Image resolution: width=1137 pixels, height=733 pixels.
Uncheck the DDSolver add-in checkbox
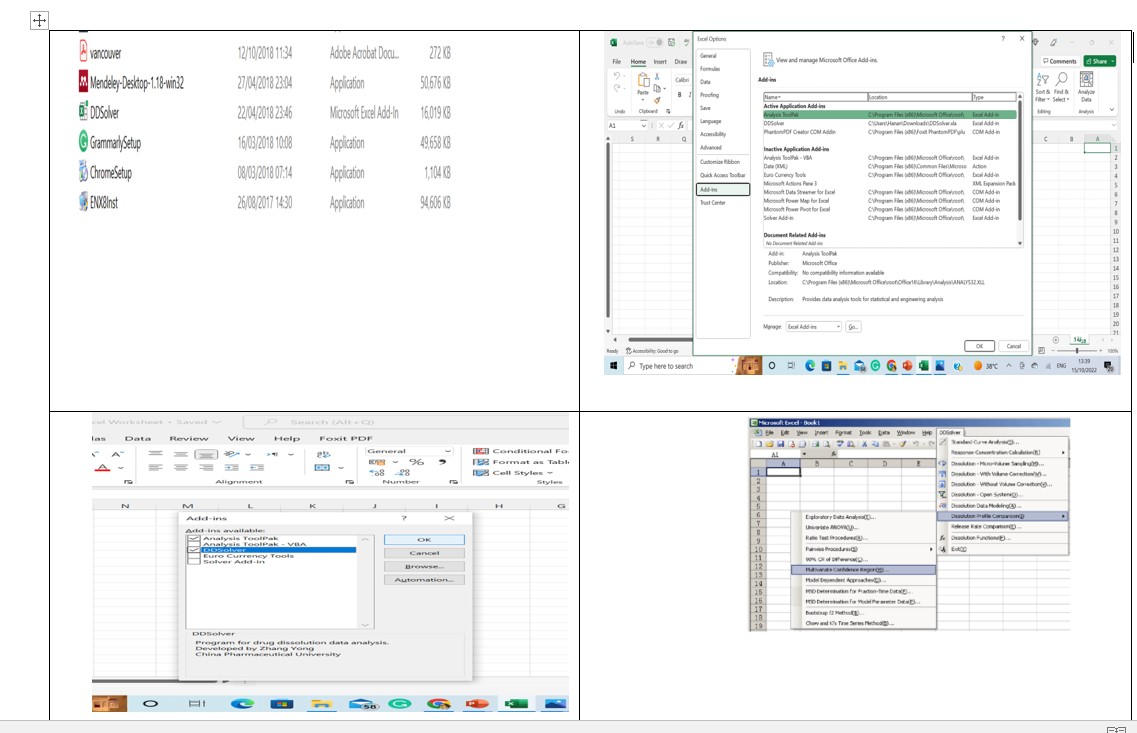pos(194,550)
